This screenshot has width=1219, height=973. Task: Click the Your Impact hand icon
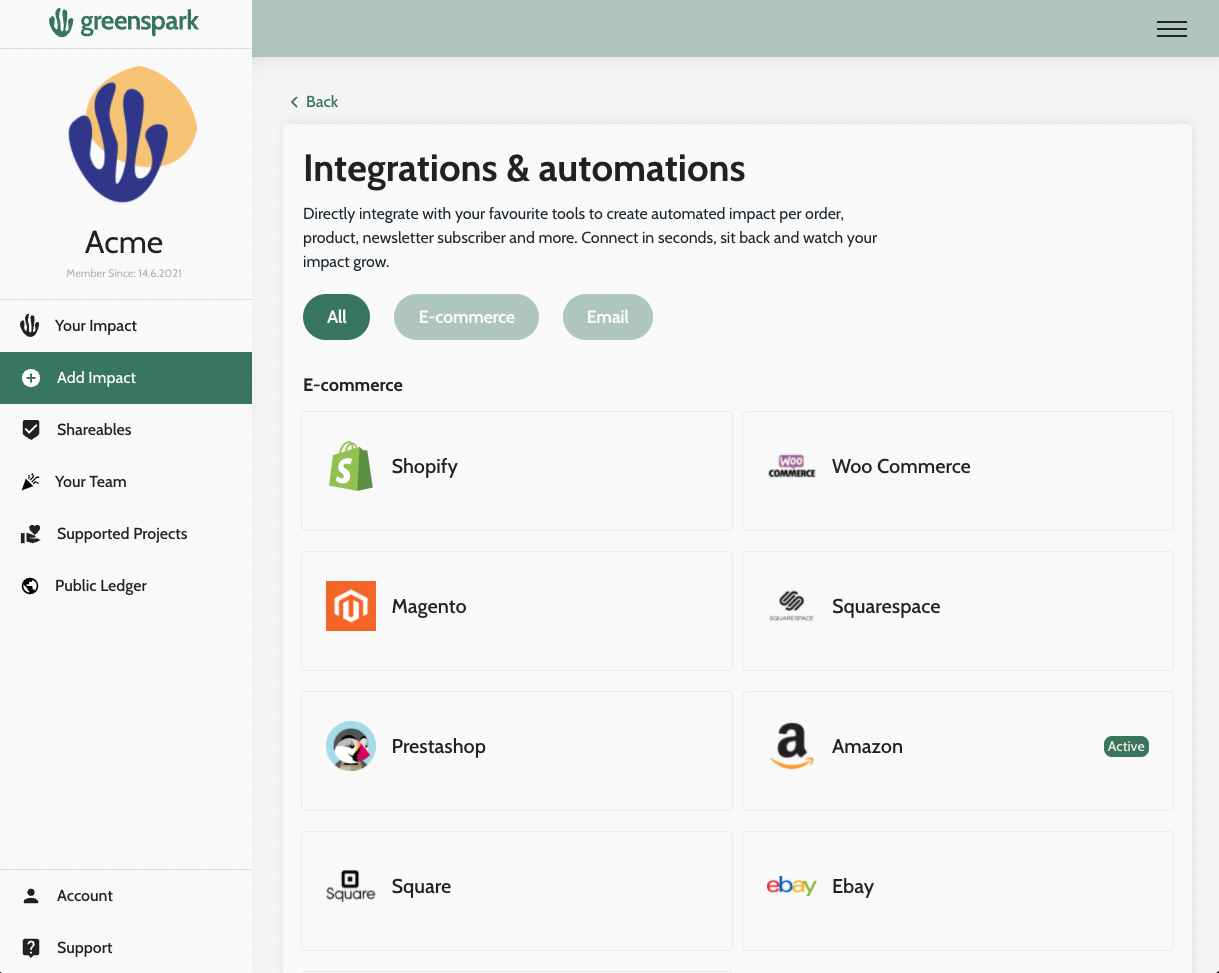point(30,325)
